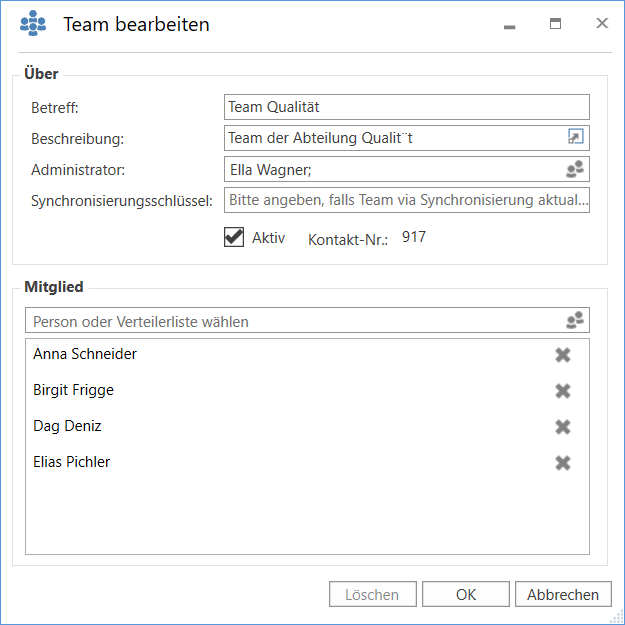625x625 pixels.
Task: Delete Dag Deniz from the team
Action: click(563, 427)
